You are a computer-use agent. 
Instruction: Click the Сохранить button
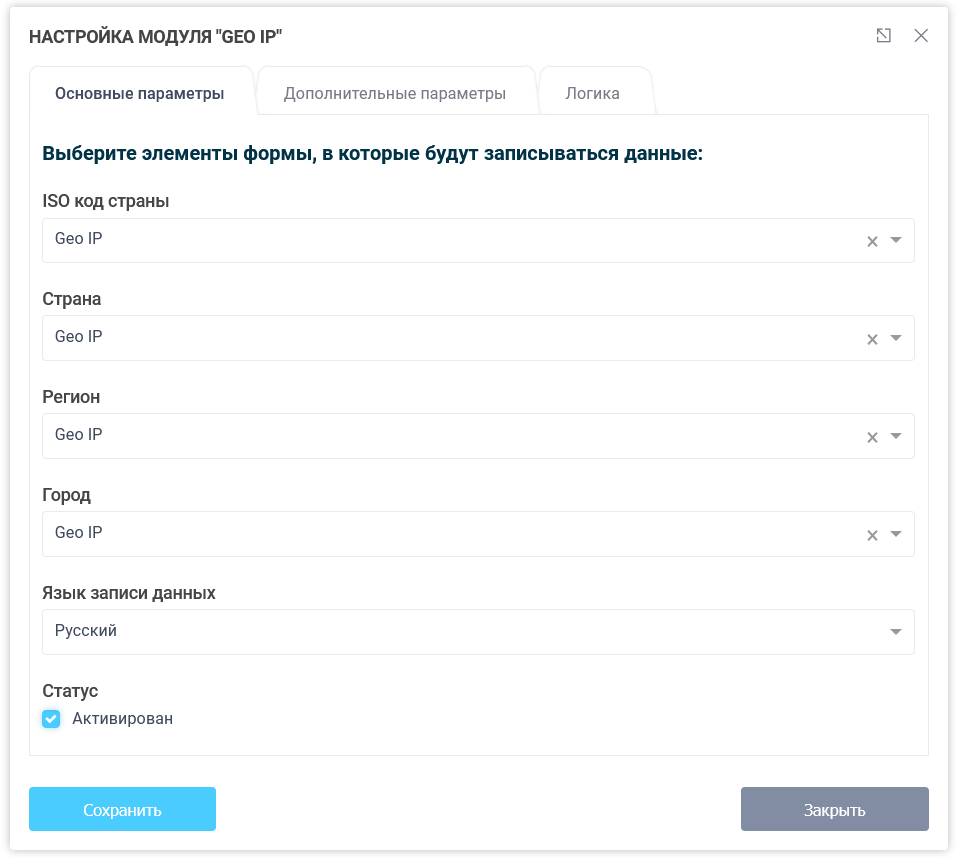(x=122, y=809)
